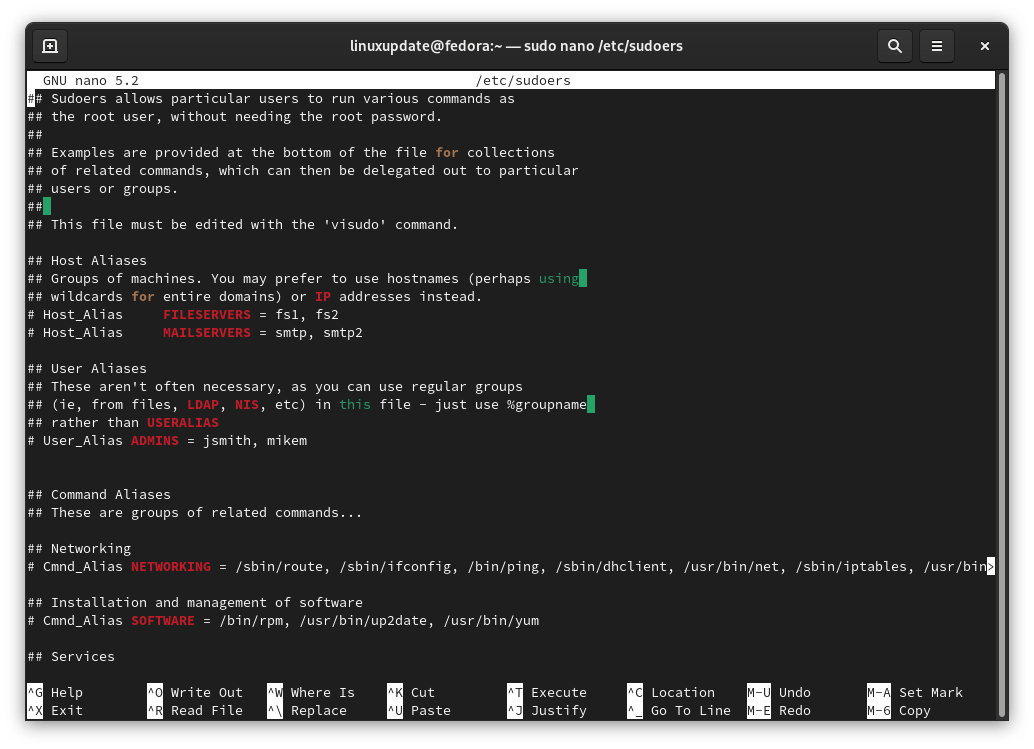Click the '## Command Aliases' line
This screenshot has width=1034, height=749.
tap(99, 494)
